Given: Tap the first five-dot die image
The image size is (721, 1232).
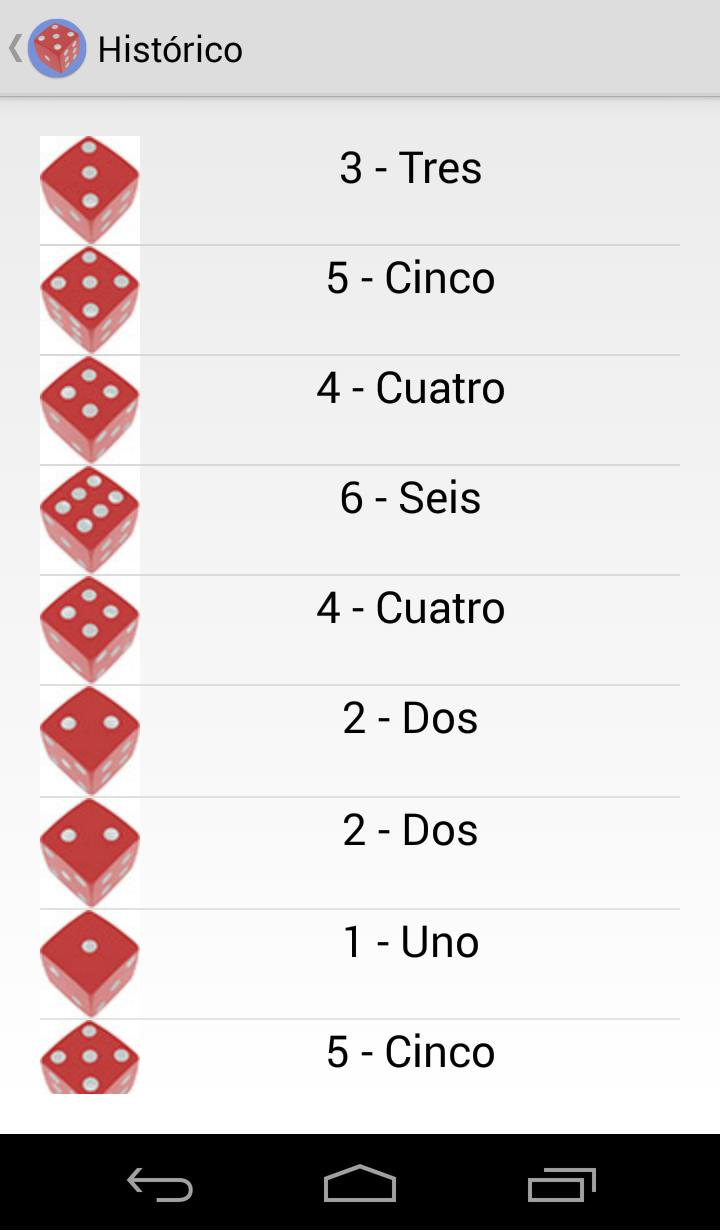Looking at the screenshot, I should [90, 300].
